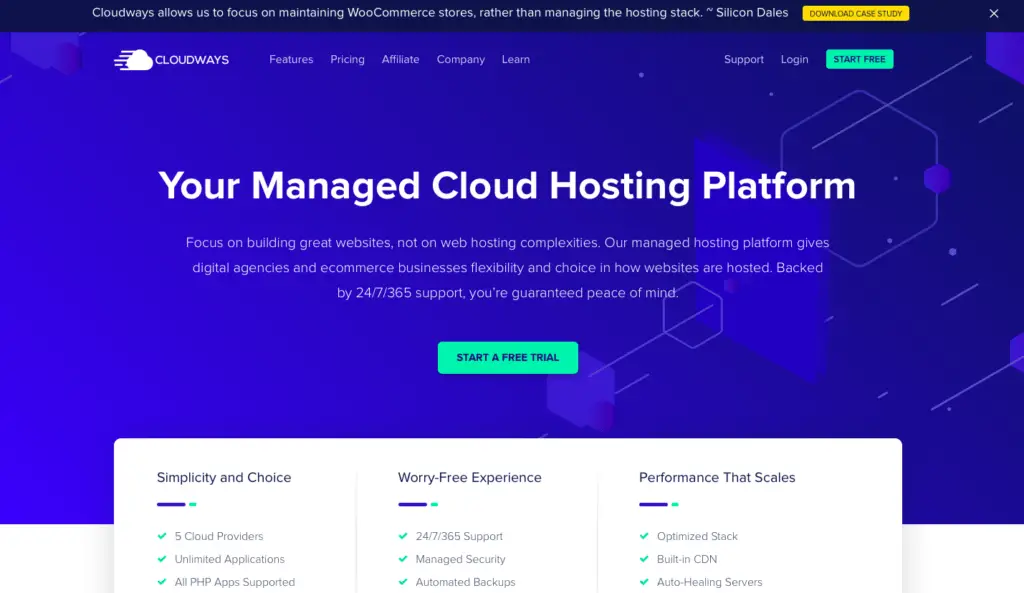Click the Simplicity and Choice heading

pyautogui.click(x=224, y=477)
